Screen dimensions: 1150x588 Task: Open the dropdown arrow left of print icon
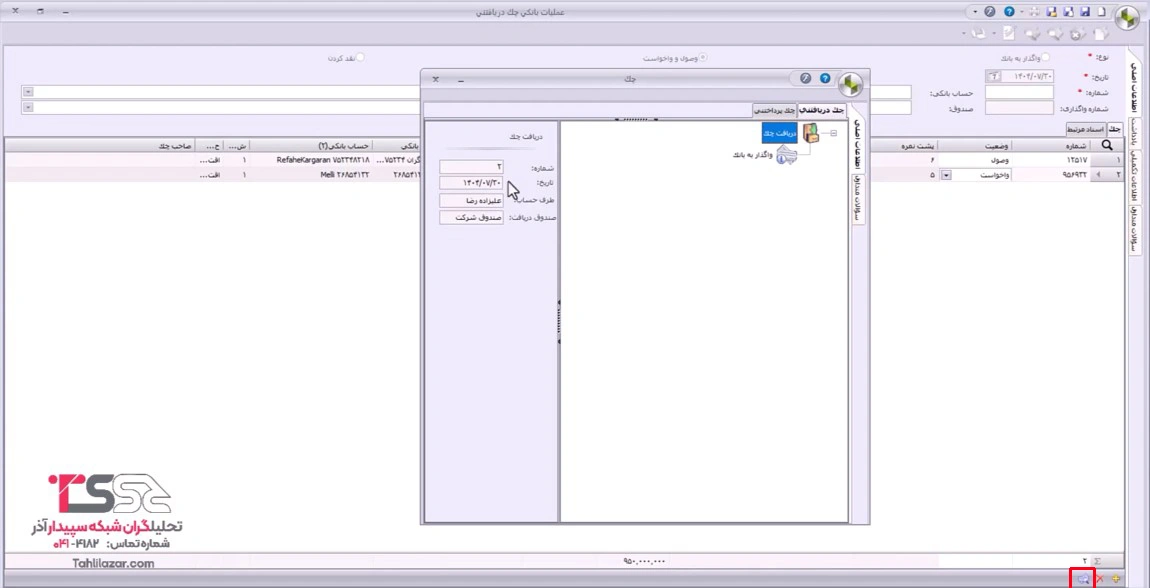pyautogui.click(x=964, y=33)
